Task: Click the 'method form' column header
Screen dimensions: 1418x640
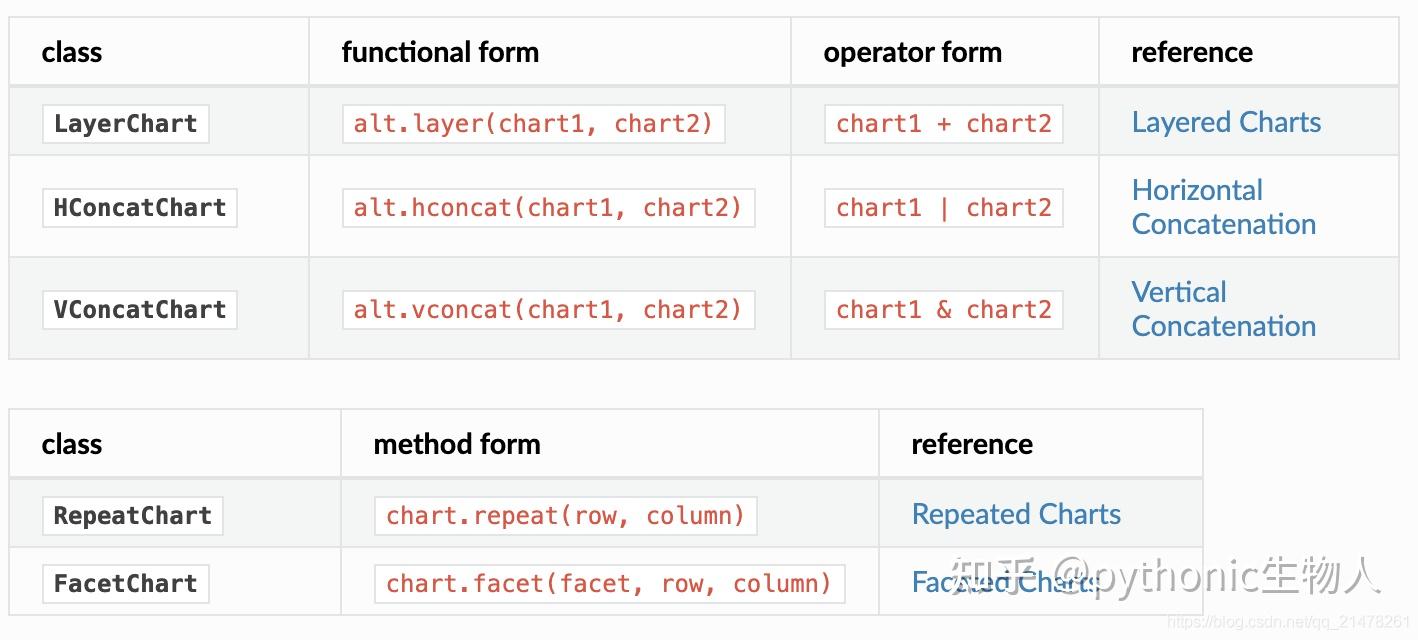Action: click(456, 444)
